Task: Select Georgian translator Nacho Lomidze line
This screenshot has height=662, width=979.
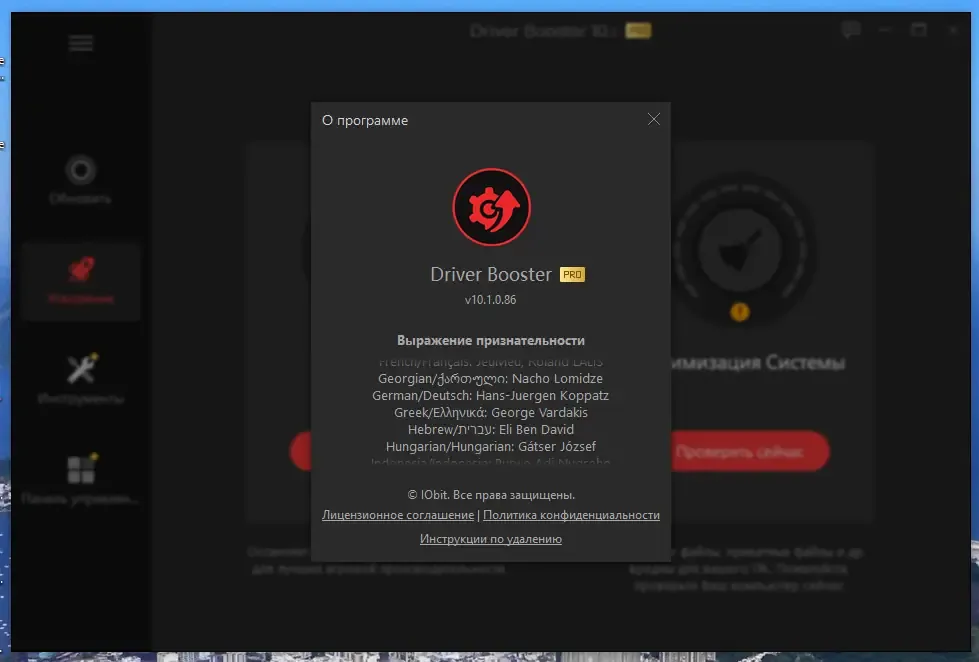Action: pyautogui.click(x=490, y=378)
